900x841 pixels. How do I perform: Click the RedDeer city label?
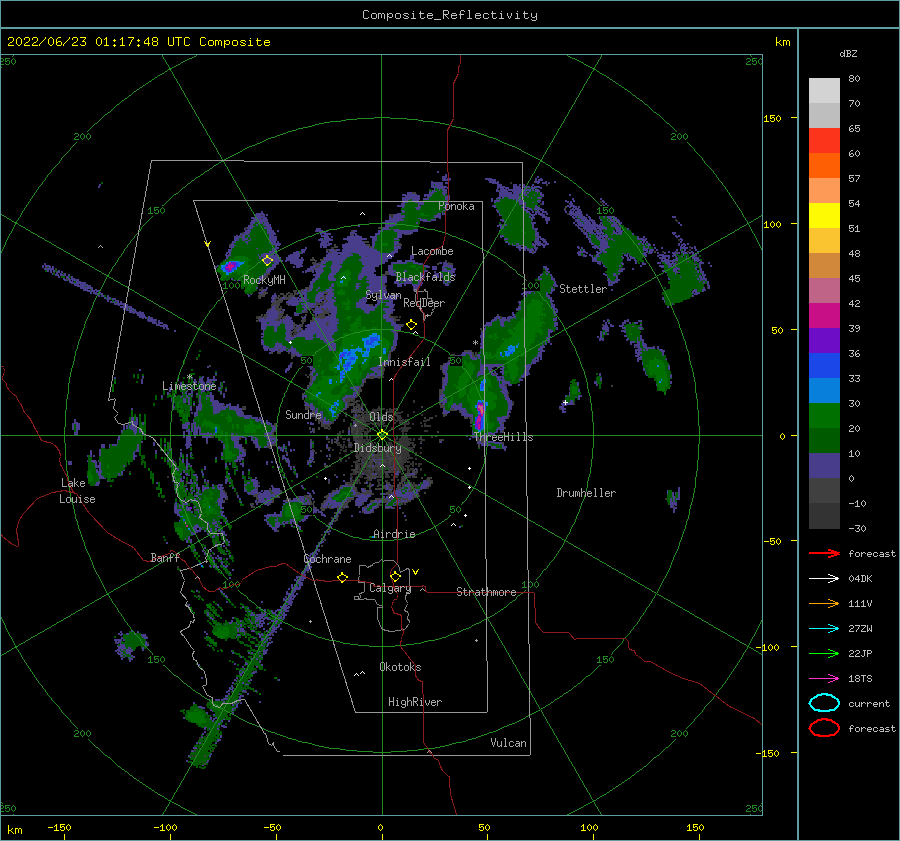pyautogui.click(x=424, y=303)
